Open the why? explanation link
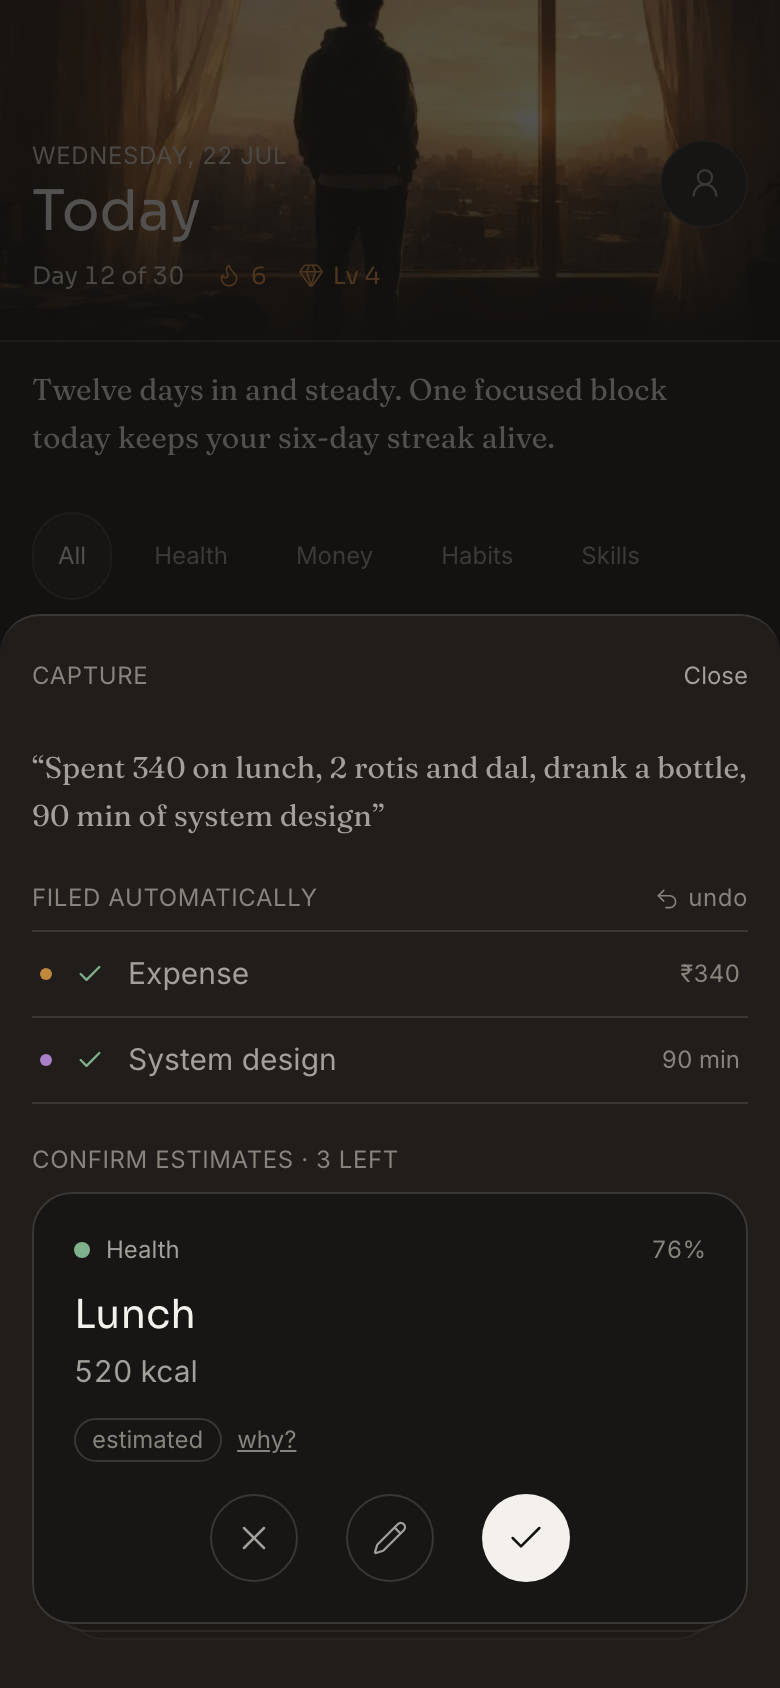Viewport: 780px width, 1688px height. coord(267,1440)
